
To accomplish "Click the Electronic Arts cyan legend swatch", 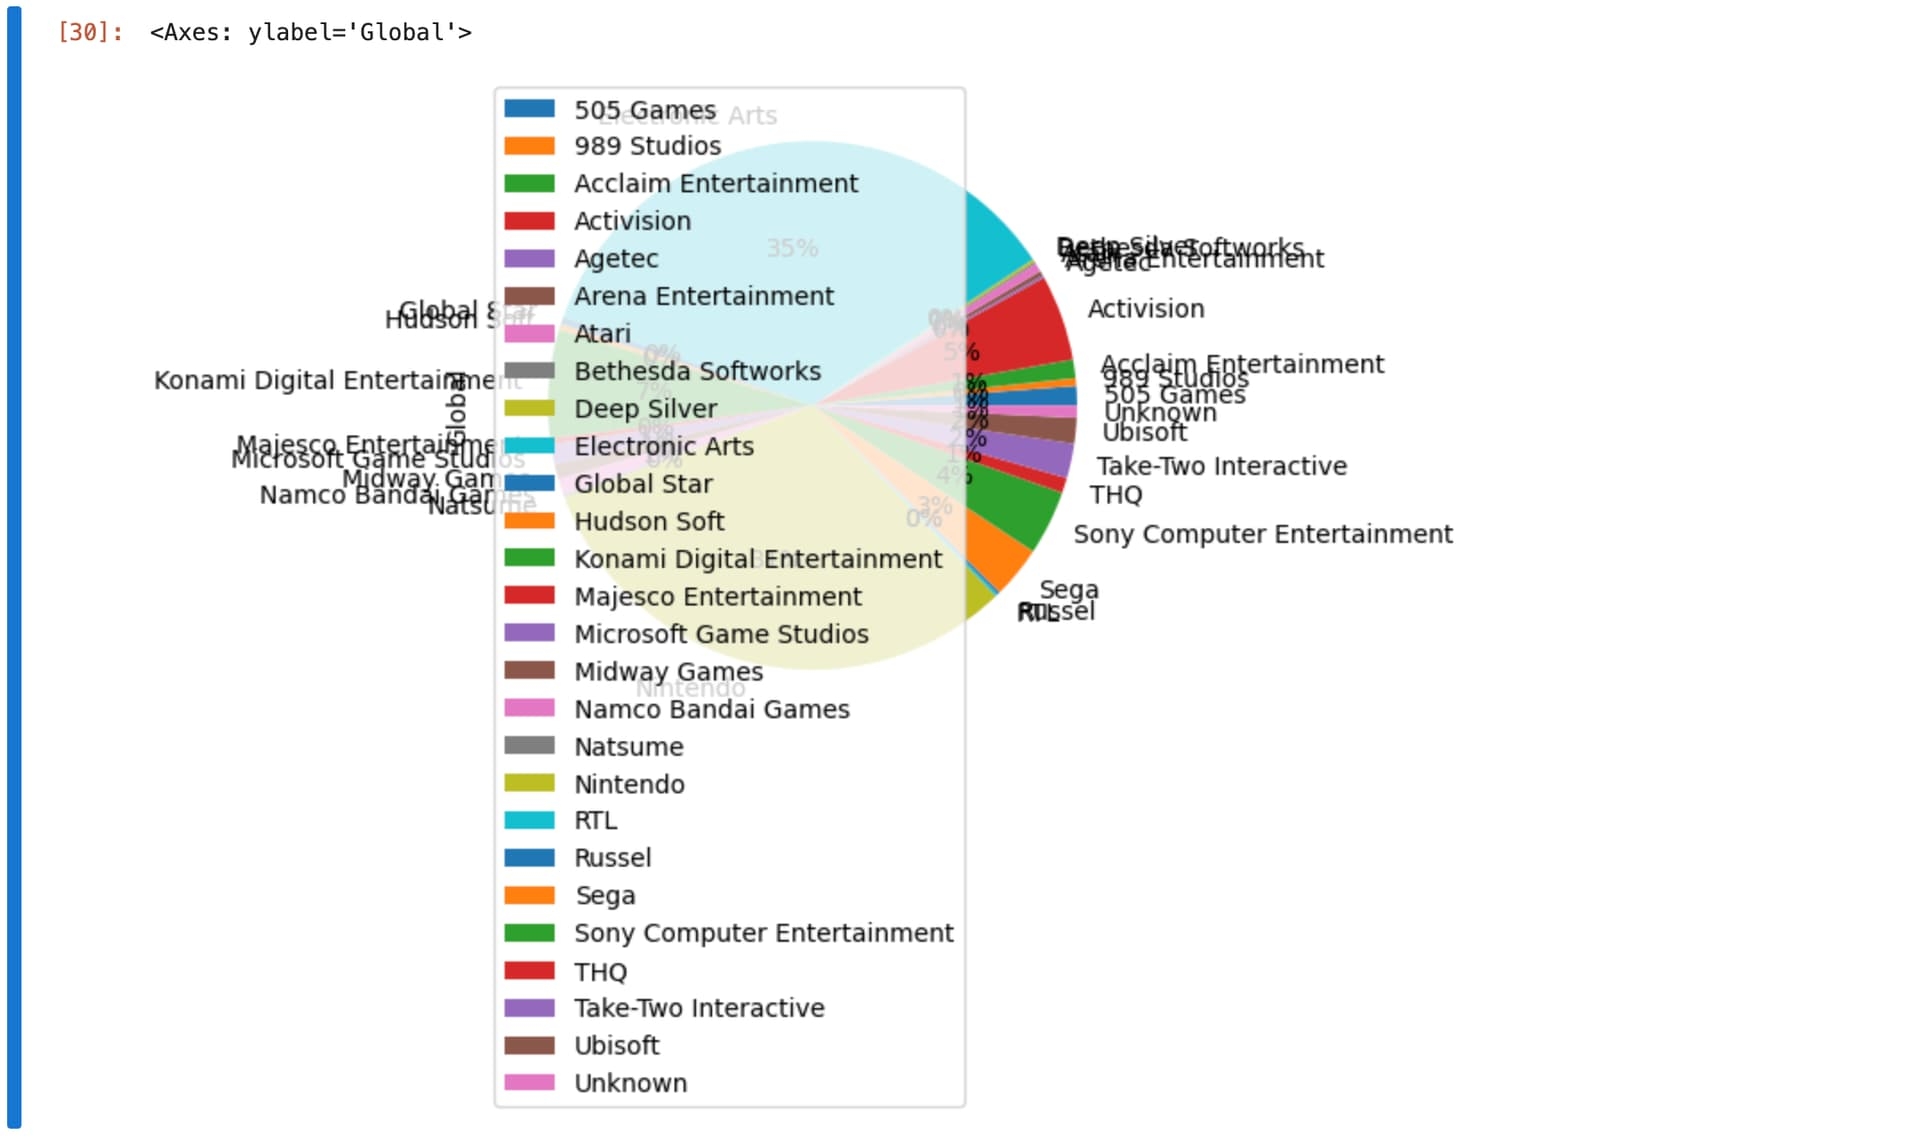I will click(529, 446).
